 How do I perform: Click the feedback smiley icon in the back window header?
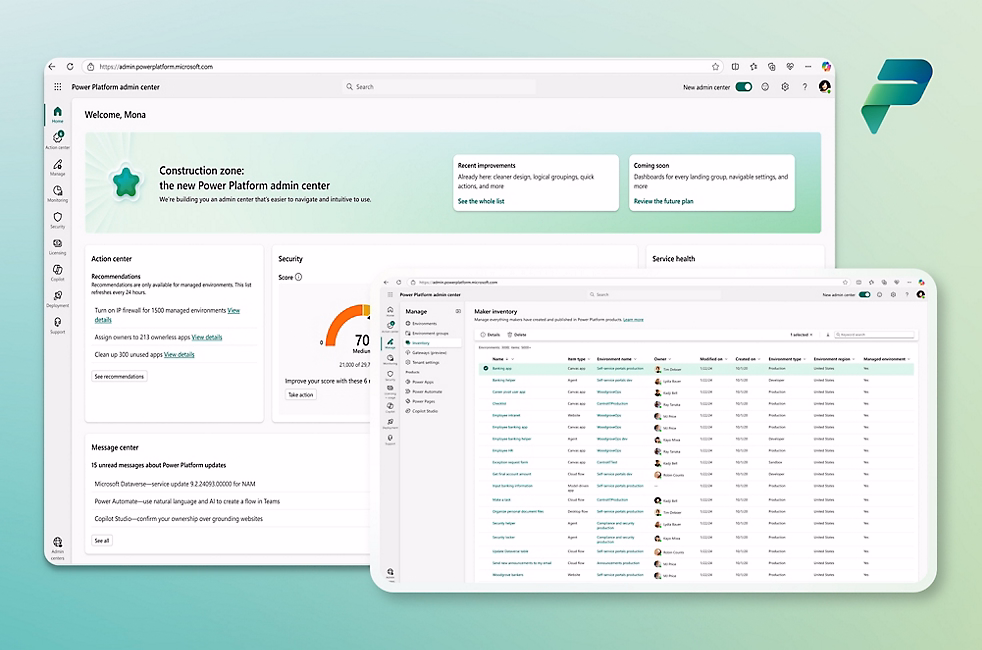(x=765, y=87)
